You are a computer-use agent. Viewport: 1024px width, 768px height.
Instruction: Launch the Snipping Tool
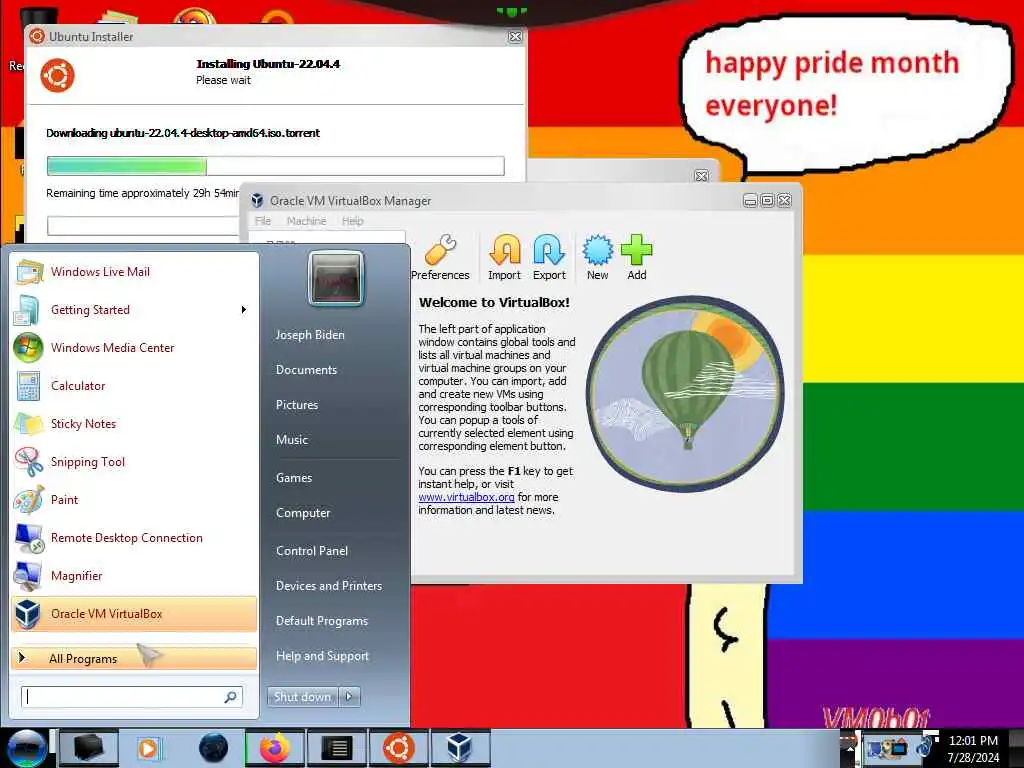click(x=134, y=462)
